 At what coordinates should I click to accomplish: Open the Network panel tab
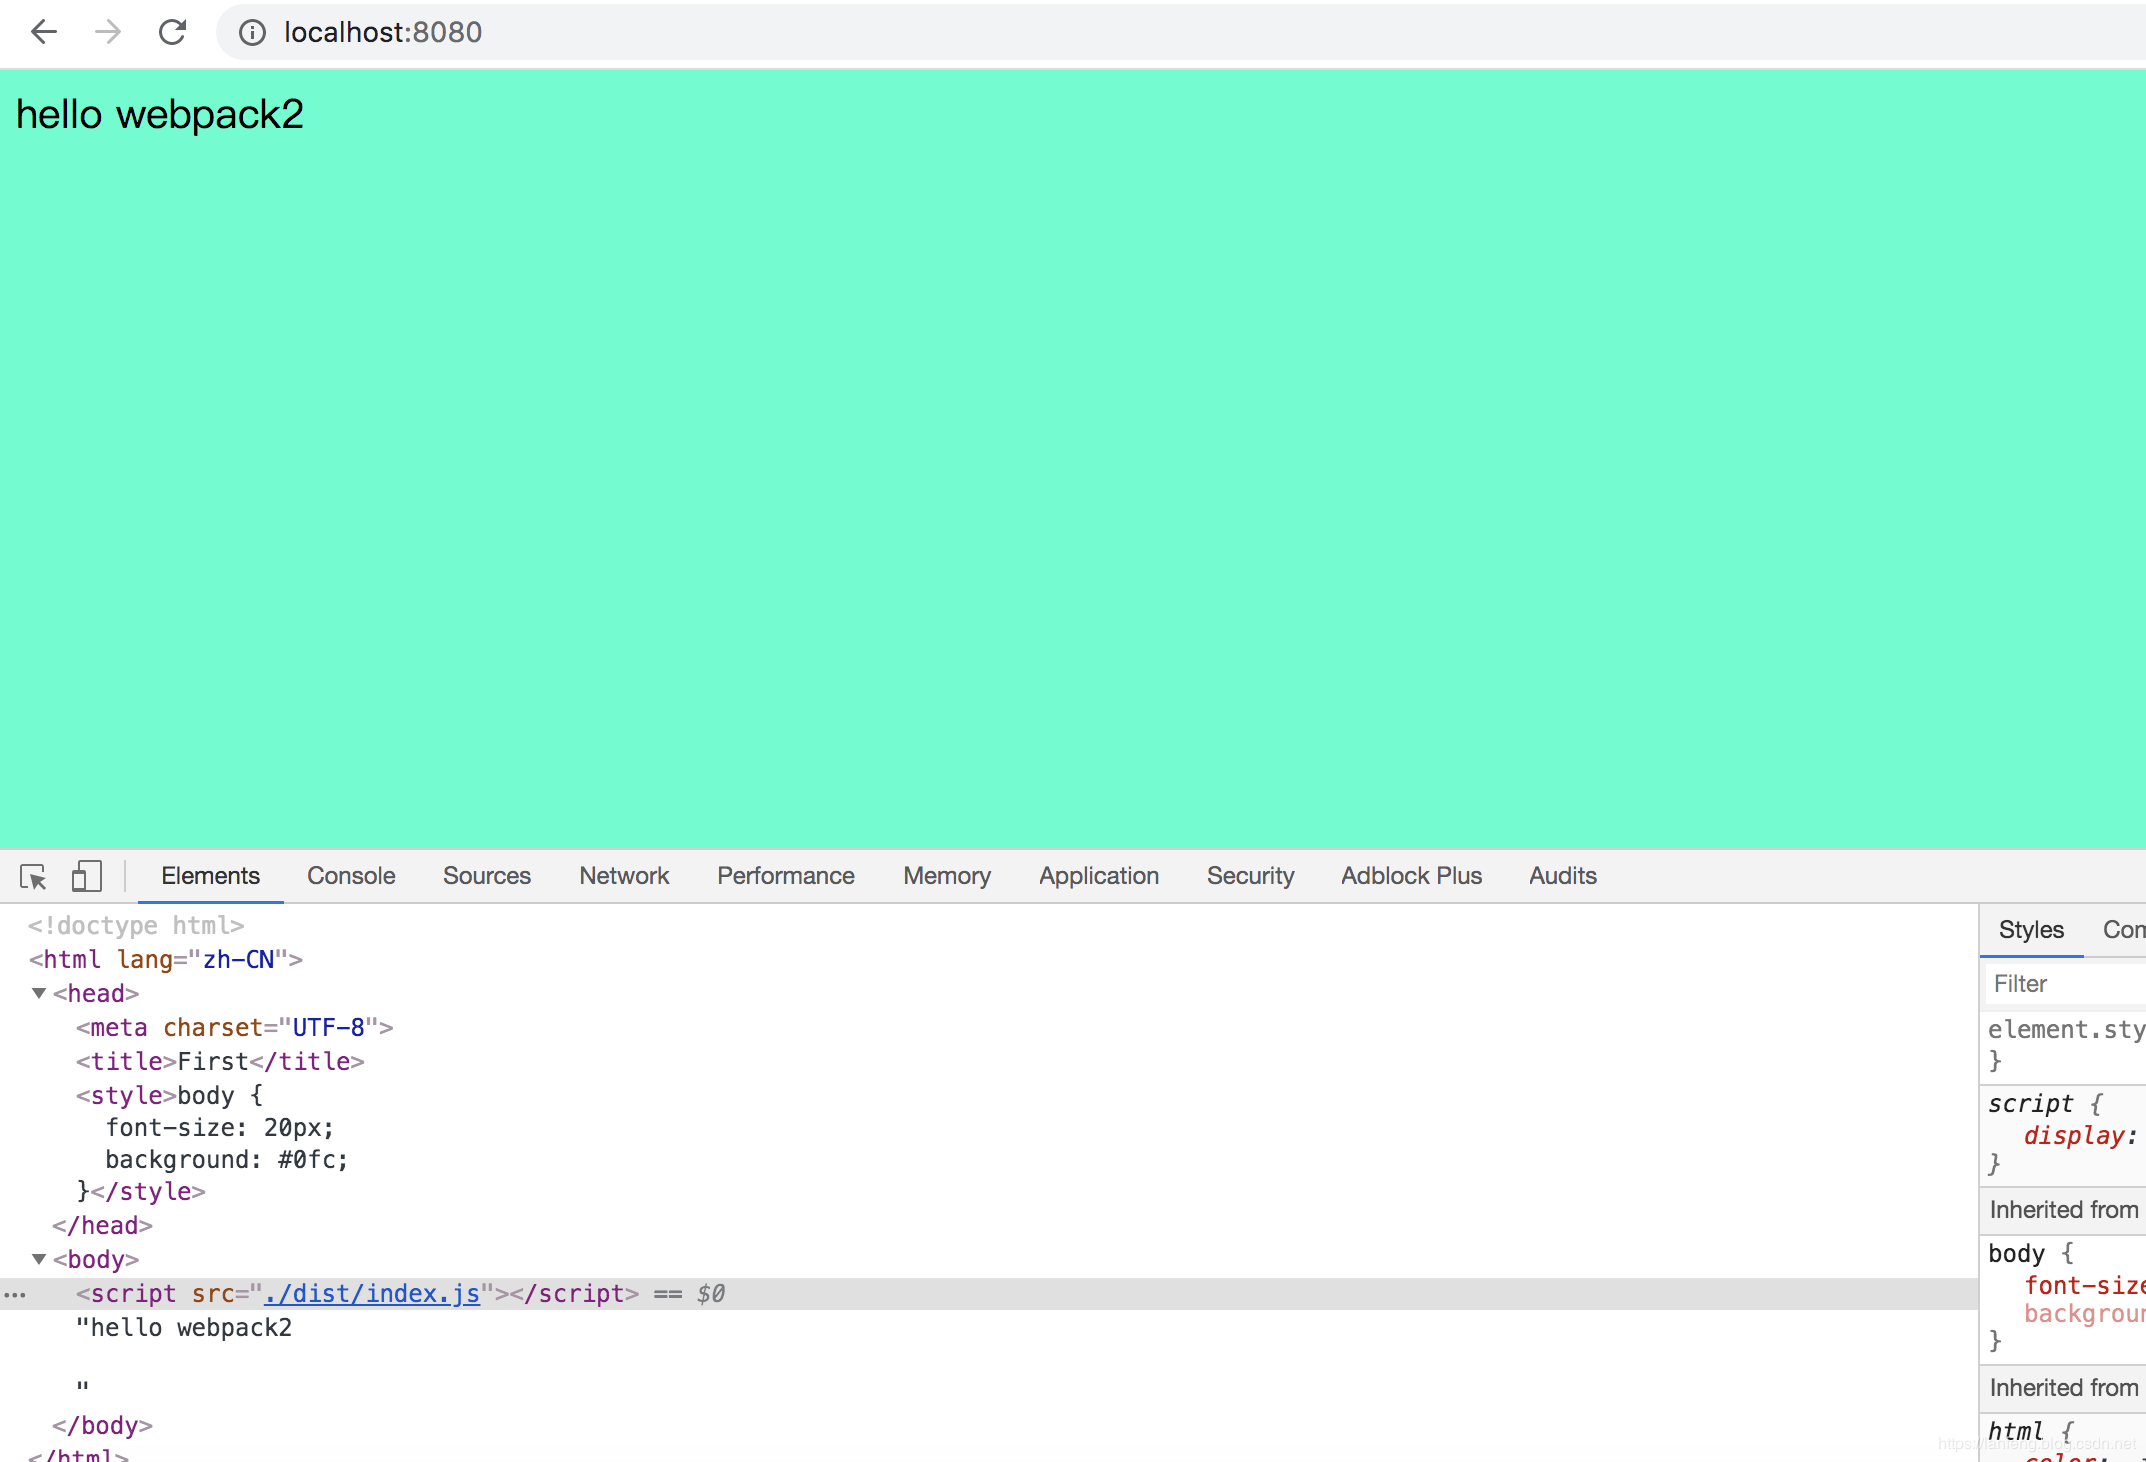pos(624,876)
